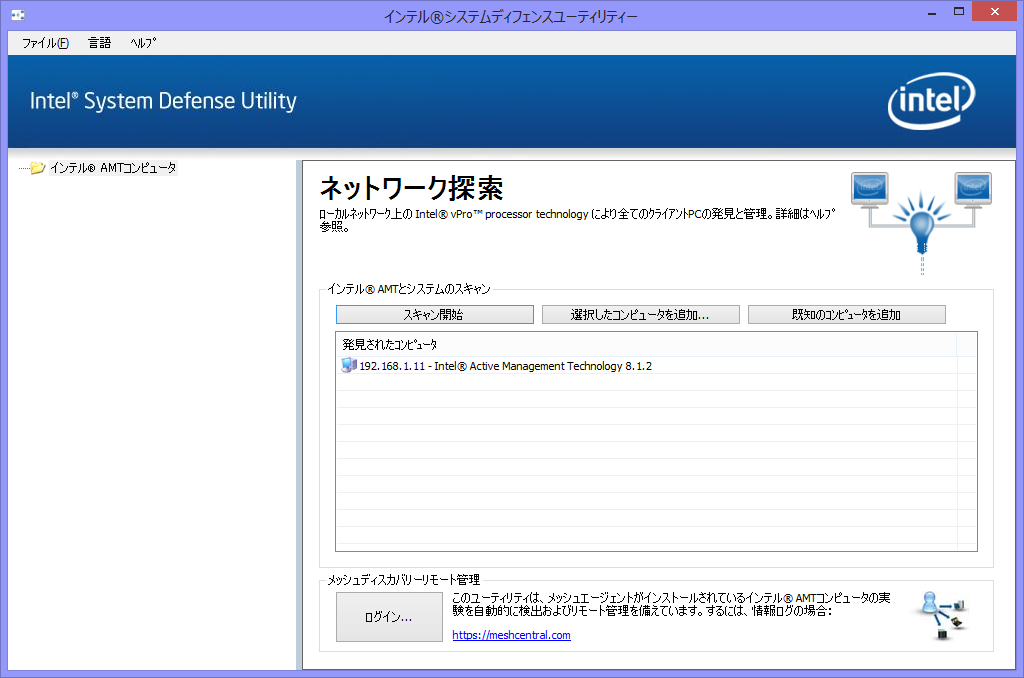Image resolution: width=1024 pixels, height=678 pixels.
Task: Click the computer icon beside 192.168.1.11
Action: (x=349, y=365)
